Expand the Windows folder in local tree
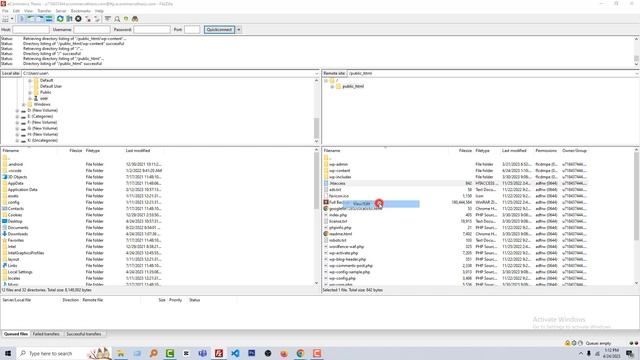640x360 pixels. (24, 104)
